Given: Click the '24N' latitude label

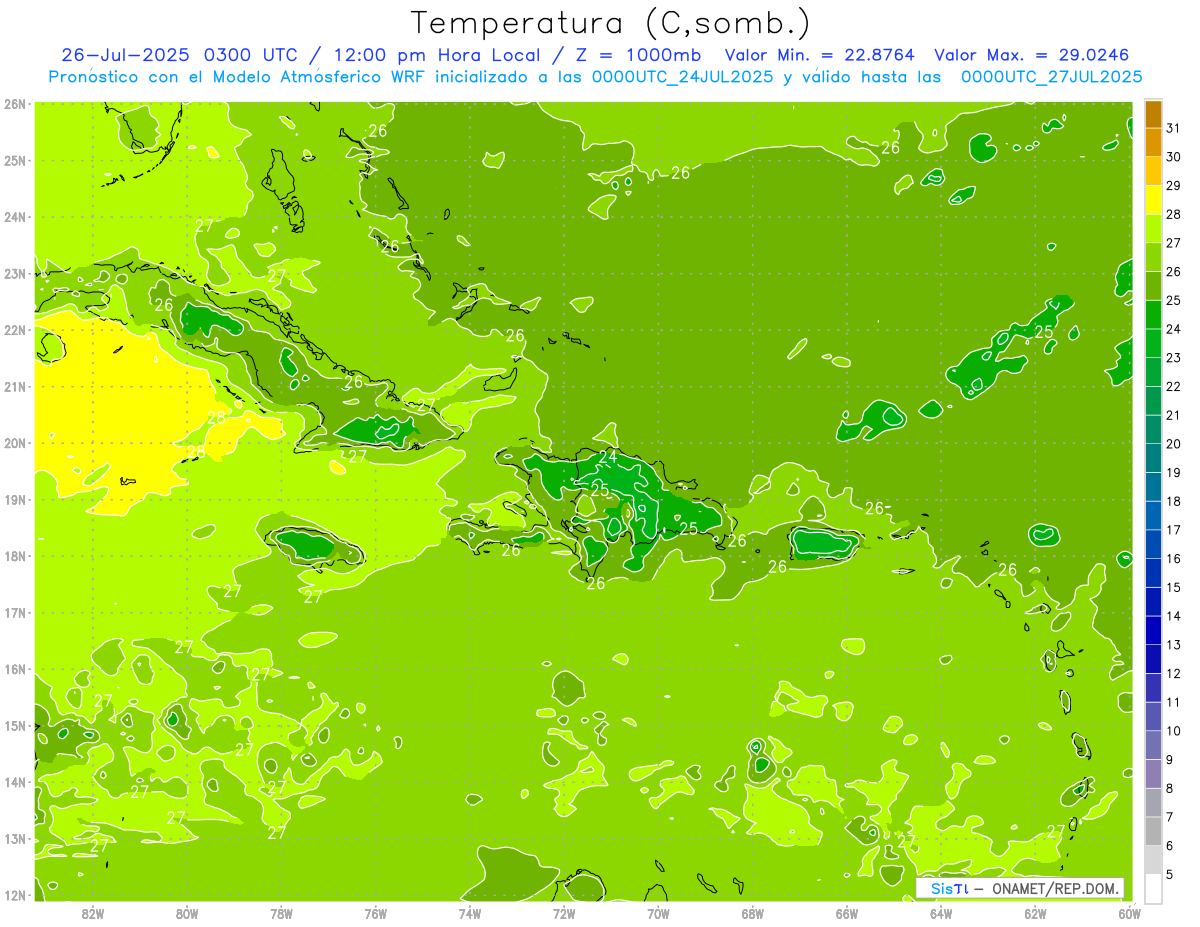Looking at the screenshot, I should pyautogui.click(x=14, y=217).
